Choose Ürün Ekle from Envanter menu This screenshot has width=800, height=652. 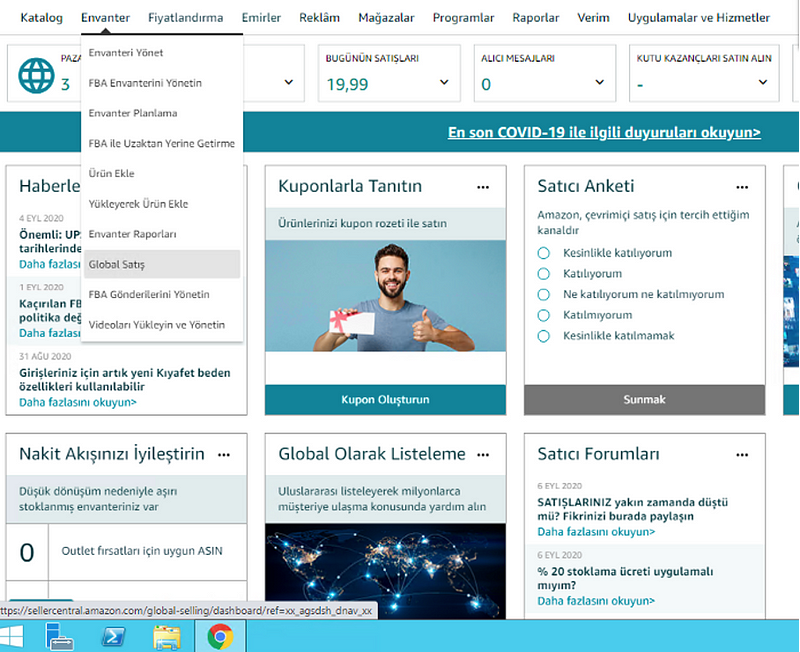click(x=162, y=173)
